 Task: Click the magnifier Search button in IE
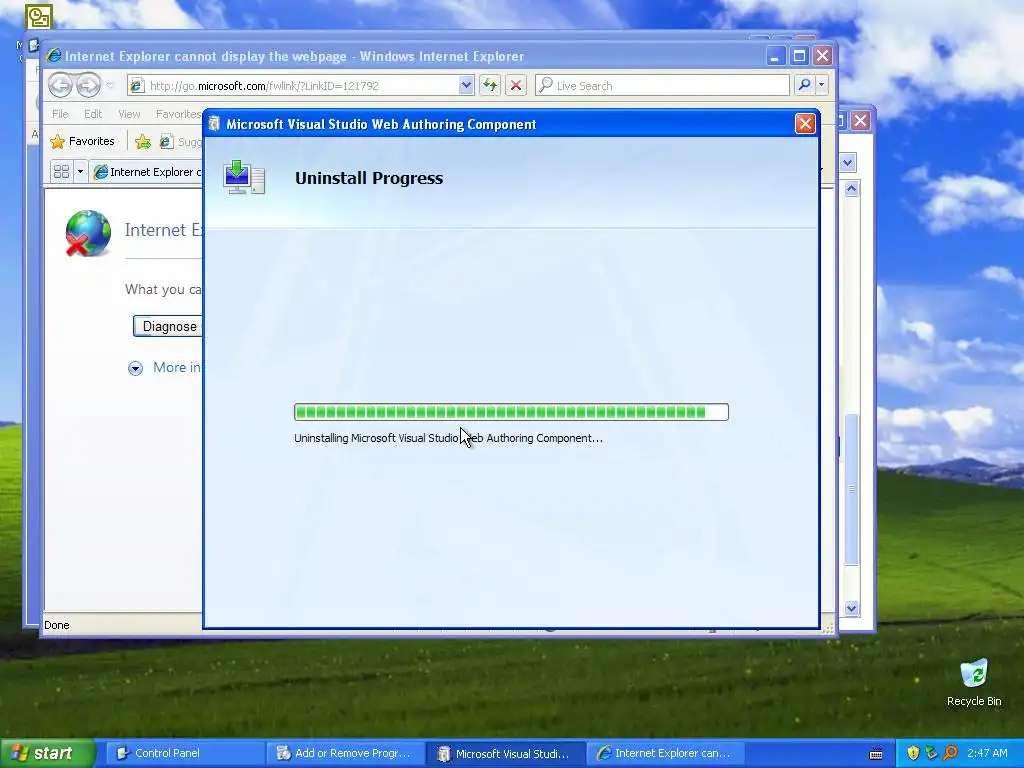tap(805, 85)
